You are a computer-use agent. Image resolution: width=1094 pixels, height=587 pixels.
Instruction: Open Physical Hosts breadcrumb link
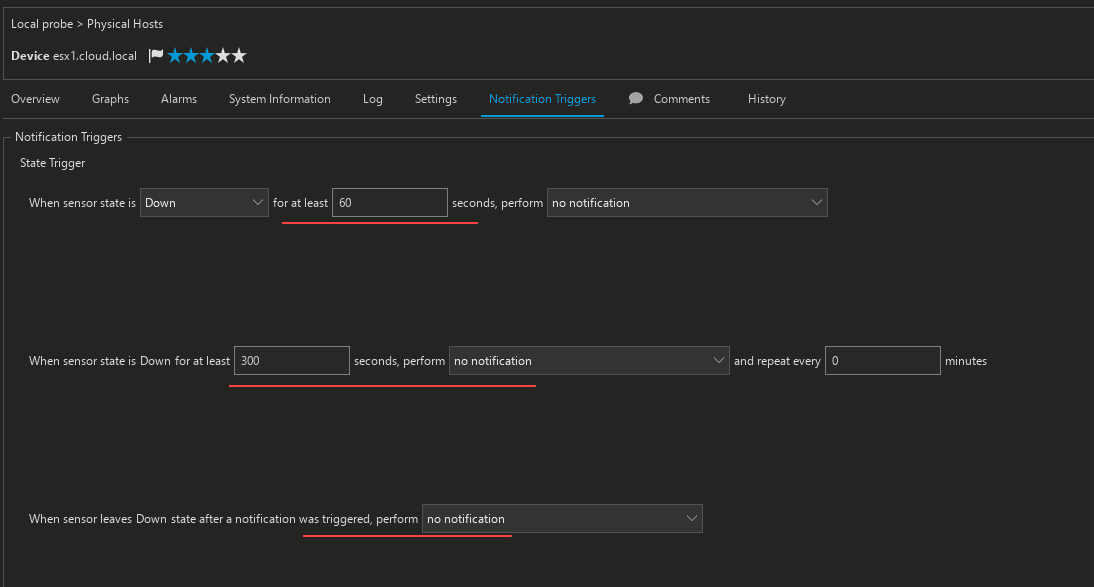125,23
